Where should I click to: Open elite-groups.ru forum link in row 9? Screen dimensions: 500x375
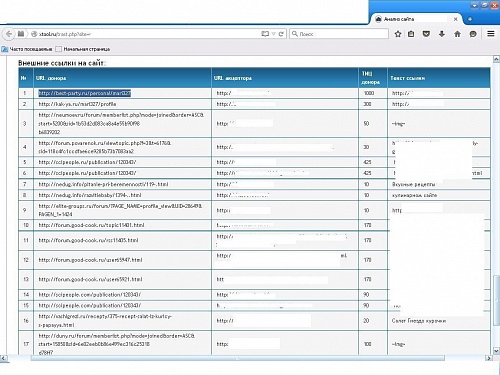[120, 210]
